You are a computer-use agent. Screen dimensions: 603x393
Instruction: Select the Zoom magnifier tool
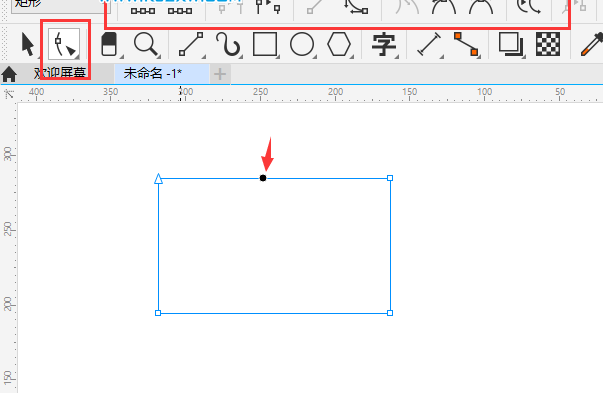(x=146, y=44)
